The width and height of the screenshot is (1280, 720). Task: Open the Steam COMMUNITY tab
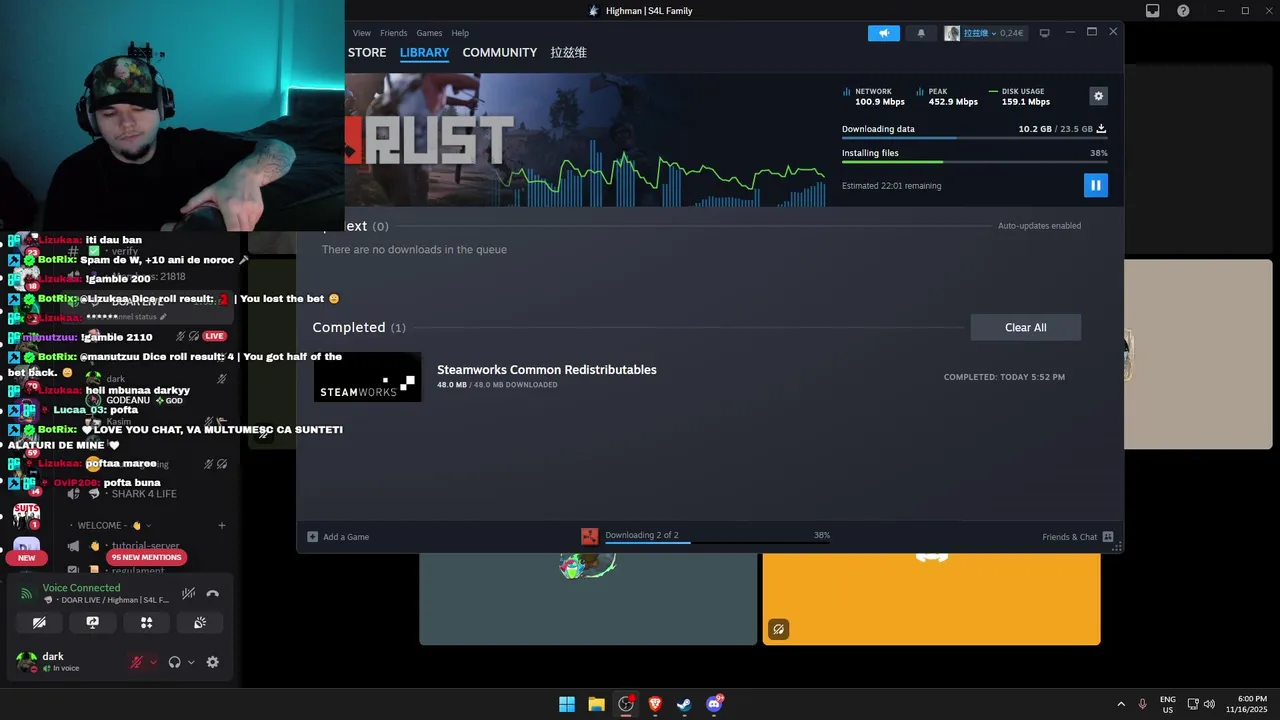[500, 52]
